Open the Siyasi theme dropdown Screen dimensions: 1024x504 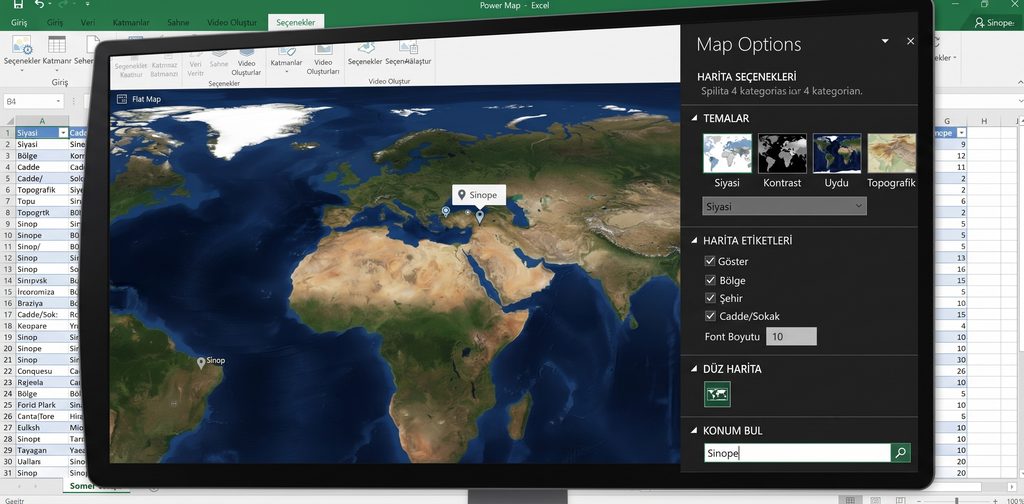point(784,206)
